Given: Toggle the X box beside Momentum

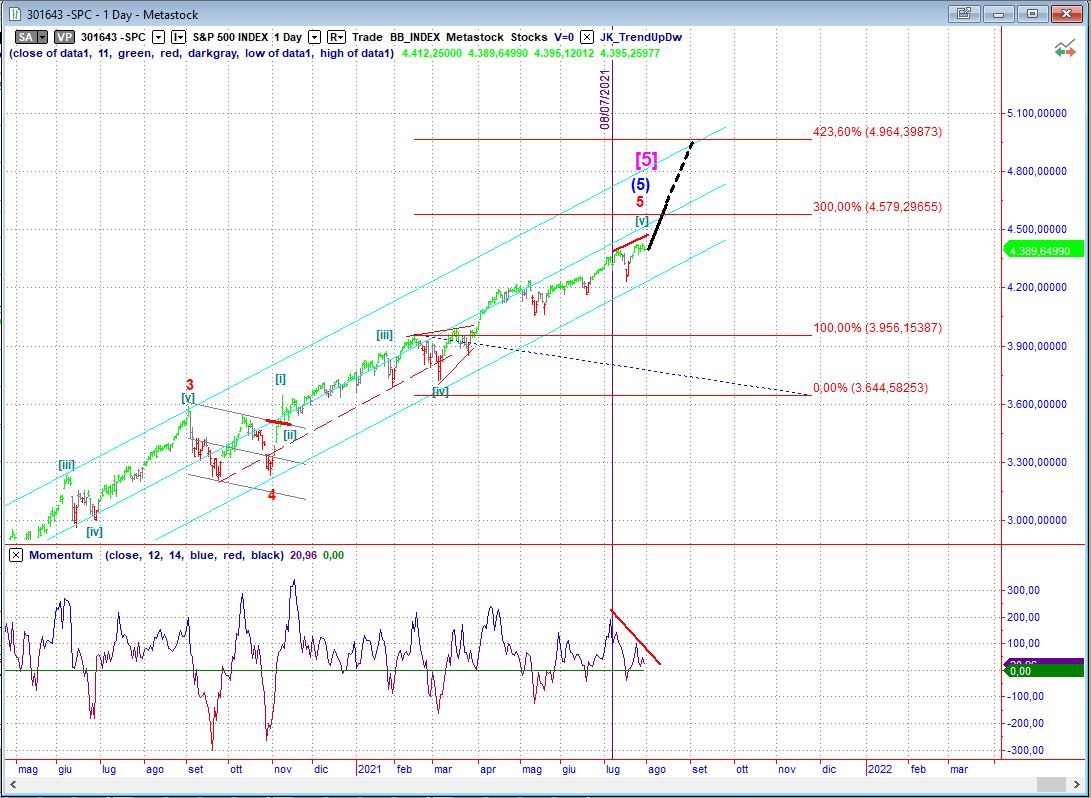Looking at the screenshot, I should click(16, 555).
